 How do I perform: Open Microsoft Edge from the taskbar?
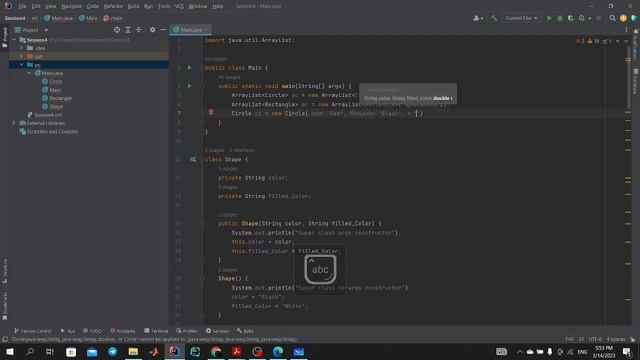[278, 351]
